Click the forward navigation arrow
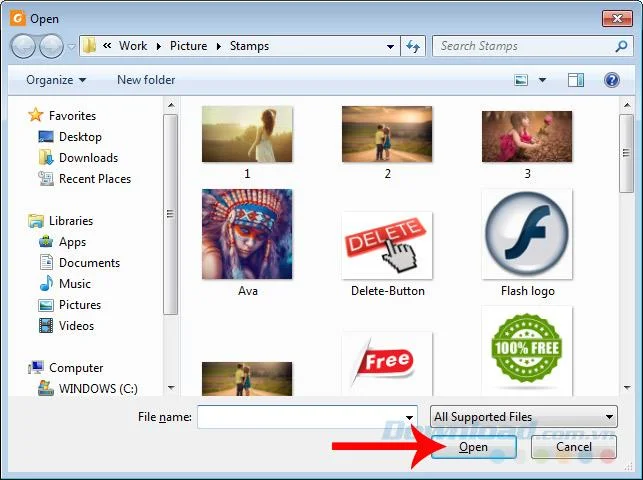 (51, 46)
